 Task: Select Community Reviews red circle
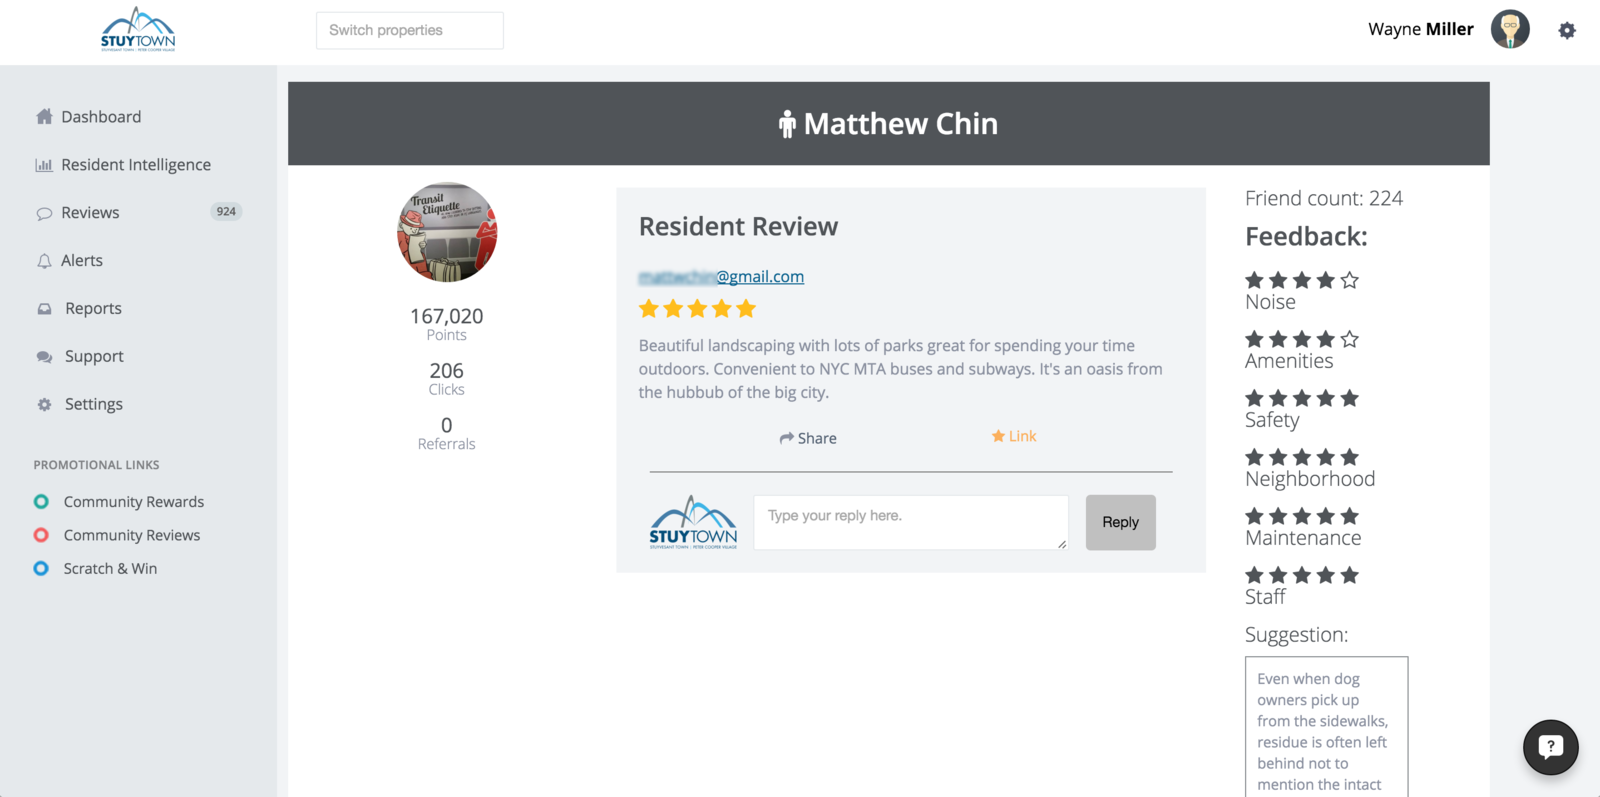tap(41, 535)
